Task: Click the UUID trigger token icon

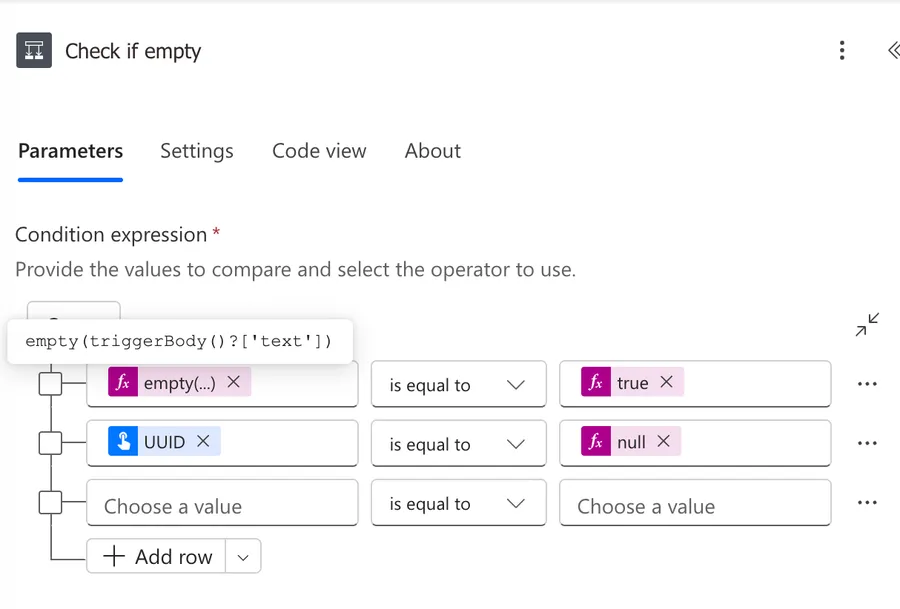Action: (x=123, y=441)
